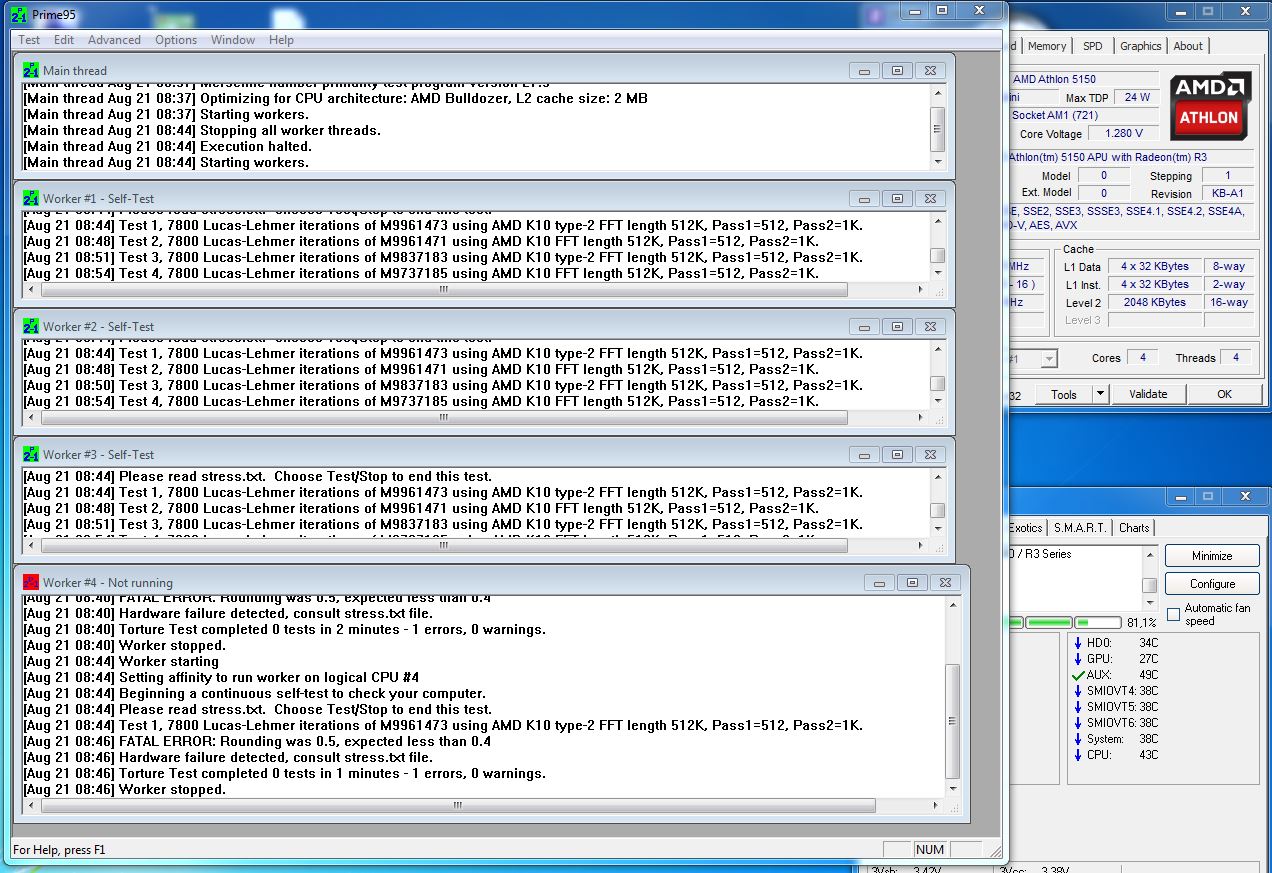
Task: Maximize the Worker #3 child window
Action: (897, 454)
